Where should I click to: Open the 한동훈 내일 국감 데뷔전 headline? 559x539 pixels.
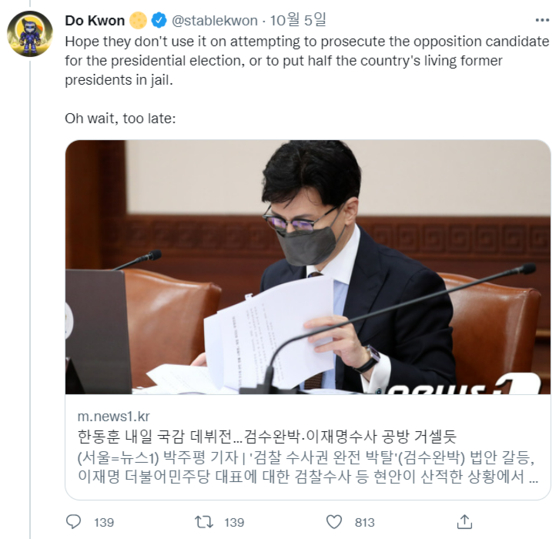pos(267,436)
